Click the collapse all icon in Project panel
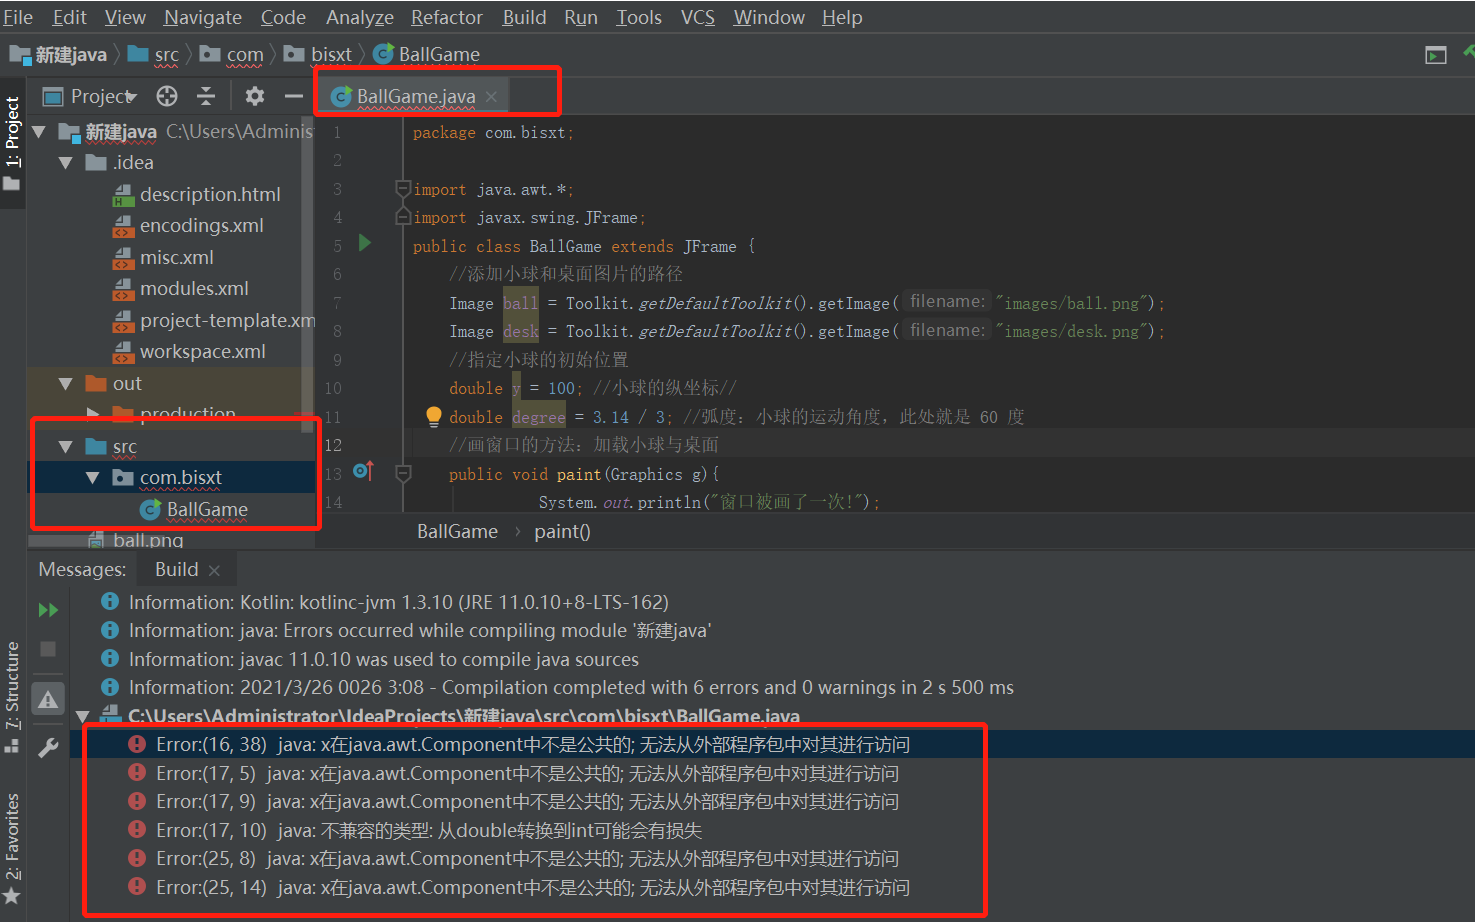1475x922 pixels. tap(206, 96)
